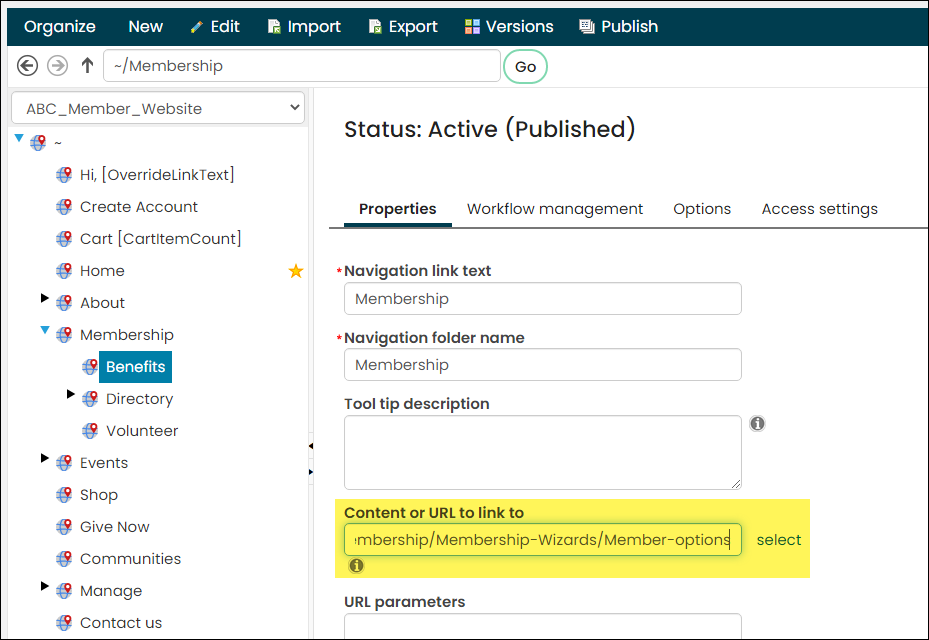
Task: Collapse the Membership tree node
Action: point(45,330)
